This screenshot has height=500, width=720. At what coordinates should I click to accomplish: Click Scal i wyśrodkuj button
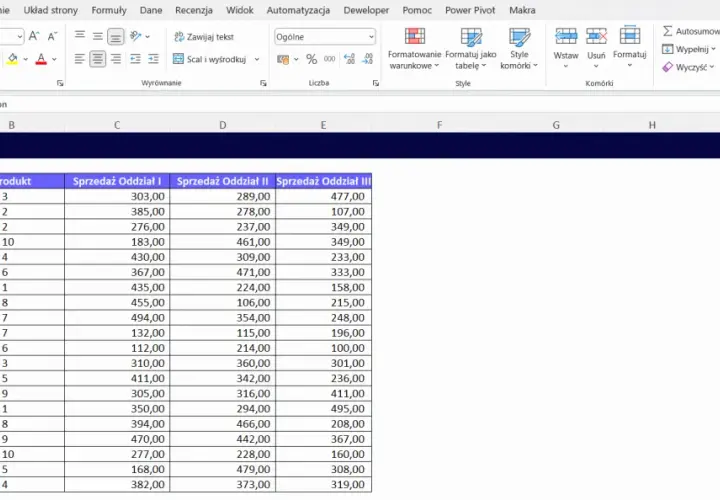tap(210, 59)
